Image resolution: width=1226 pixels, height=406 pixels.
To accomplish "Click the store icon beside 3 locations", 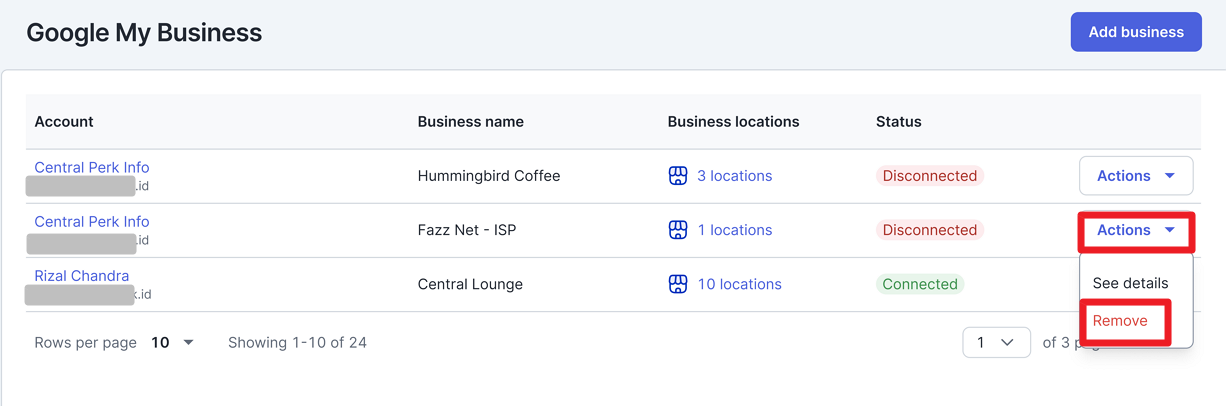I will pos(678,176).
